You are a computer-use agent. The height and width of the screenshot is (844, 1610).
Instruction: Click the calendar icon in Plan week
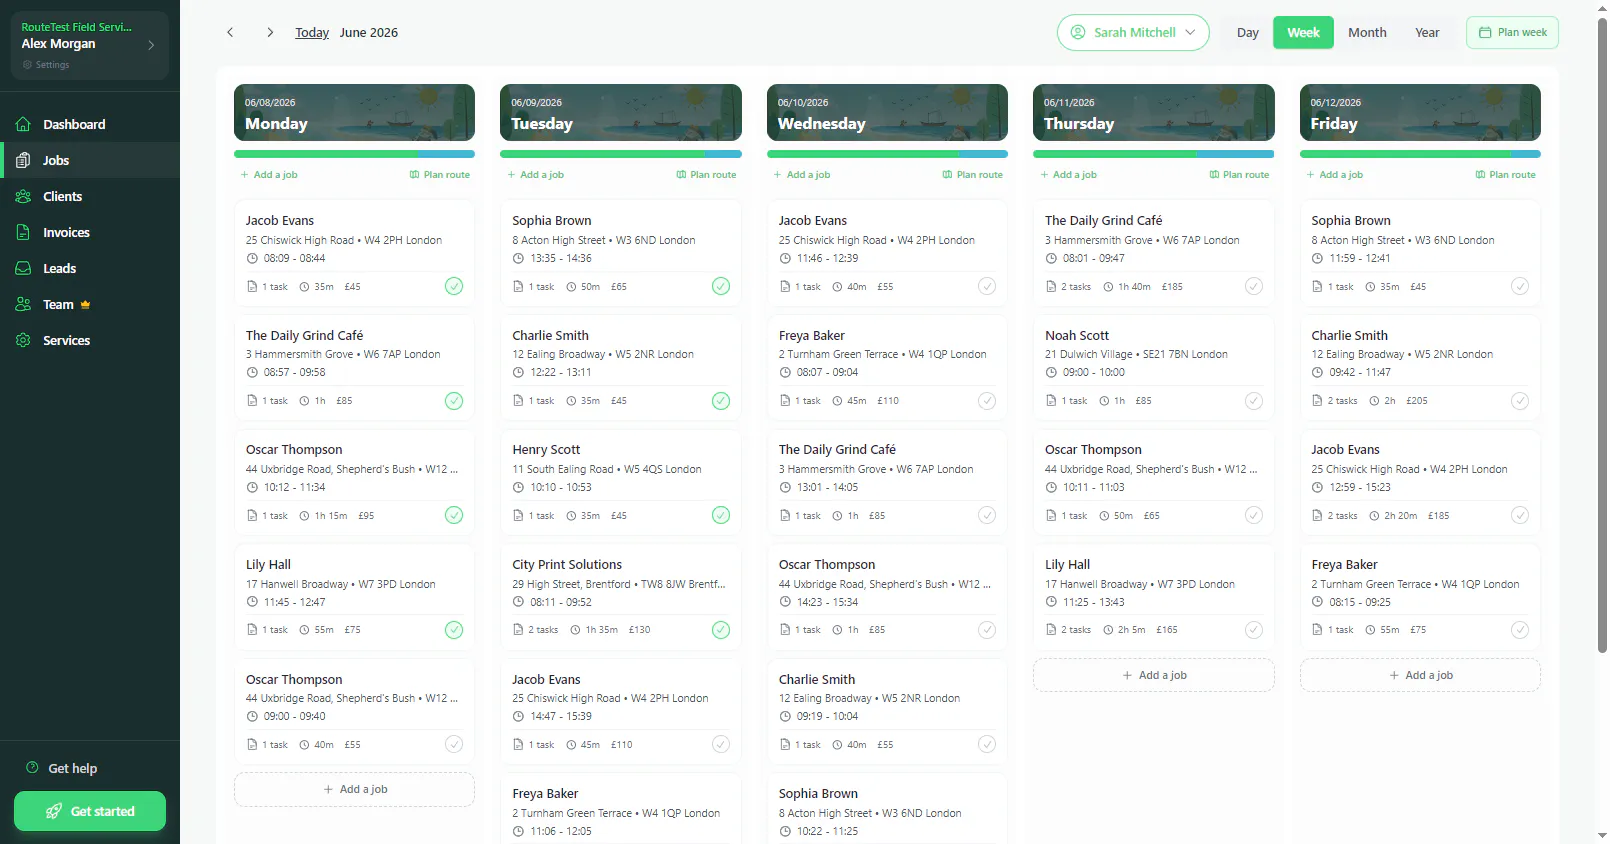tap(1485, 32)
